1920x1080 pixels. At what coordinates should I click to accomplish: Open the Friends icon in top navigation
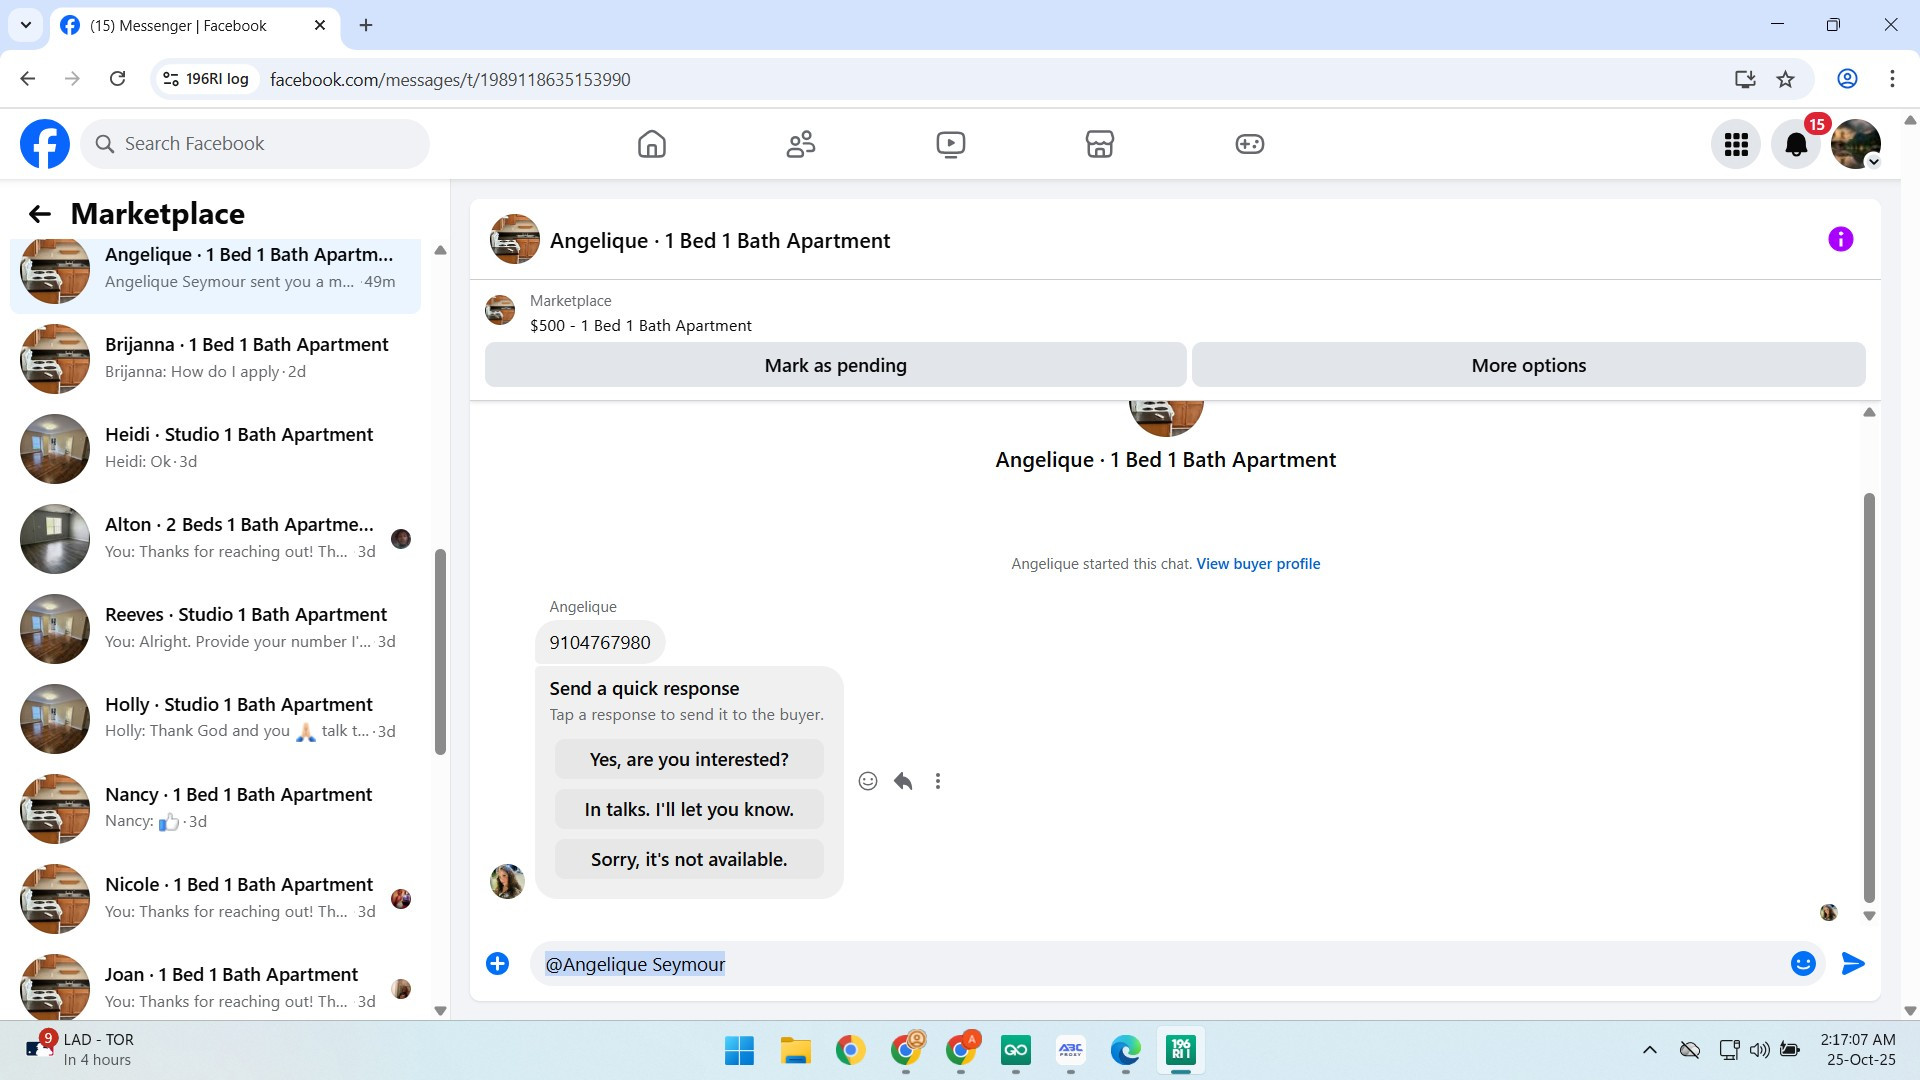click(x=801, y=144)
